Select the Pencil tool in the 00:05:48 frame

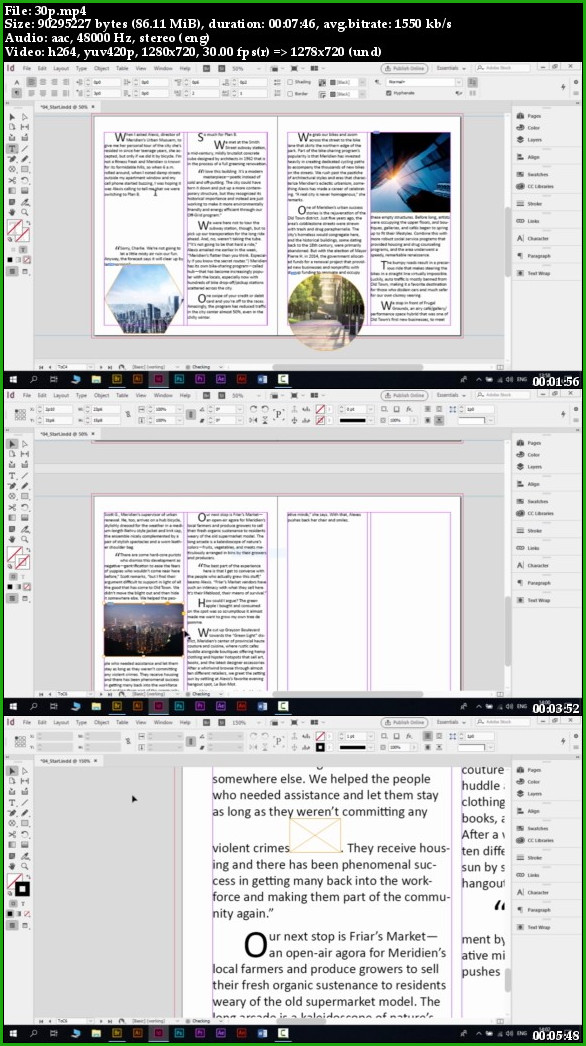[25, 813]
